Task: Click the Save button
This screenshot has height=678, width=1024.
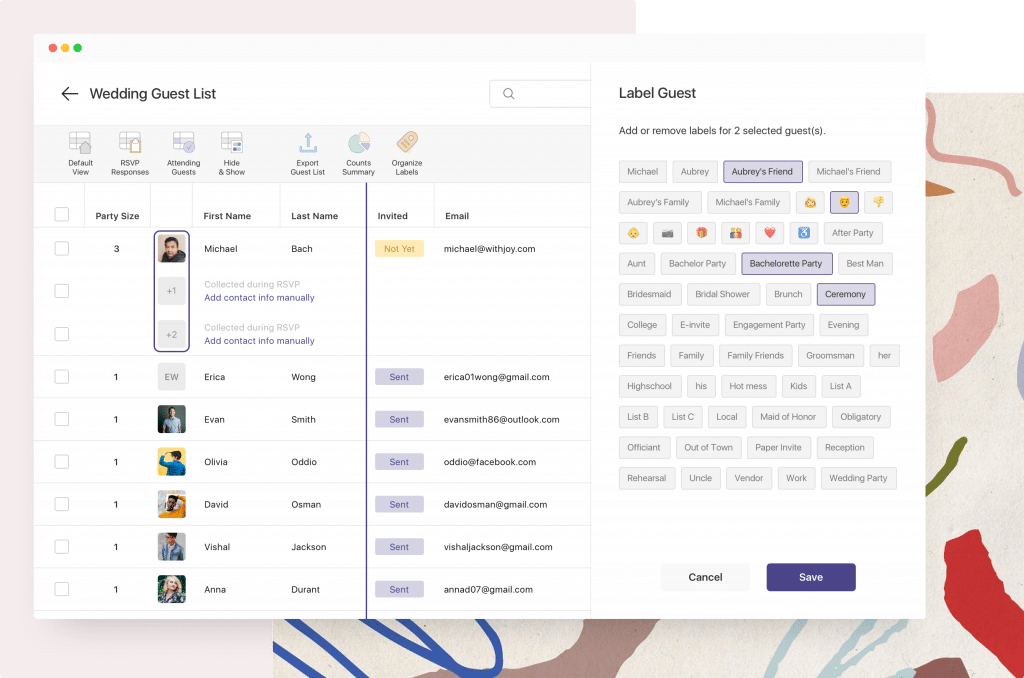Action: [810, 577]
